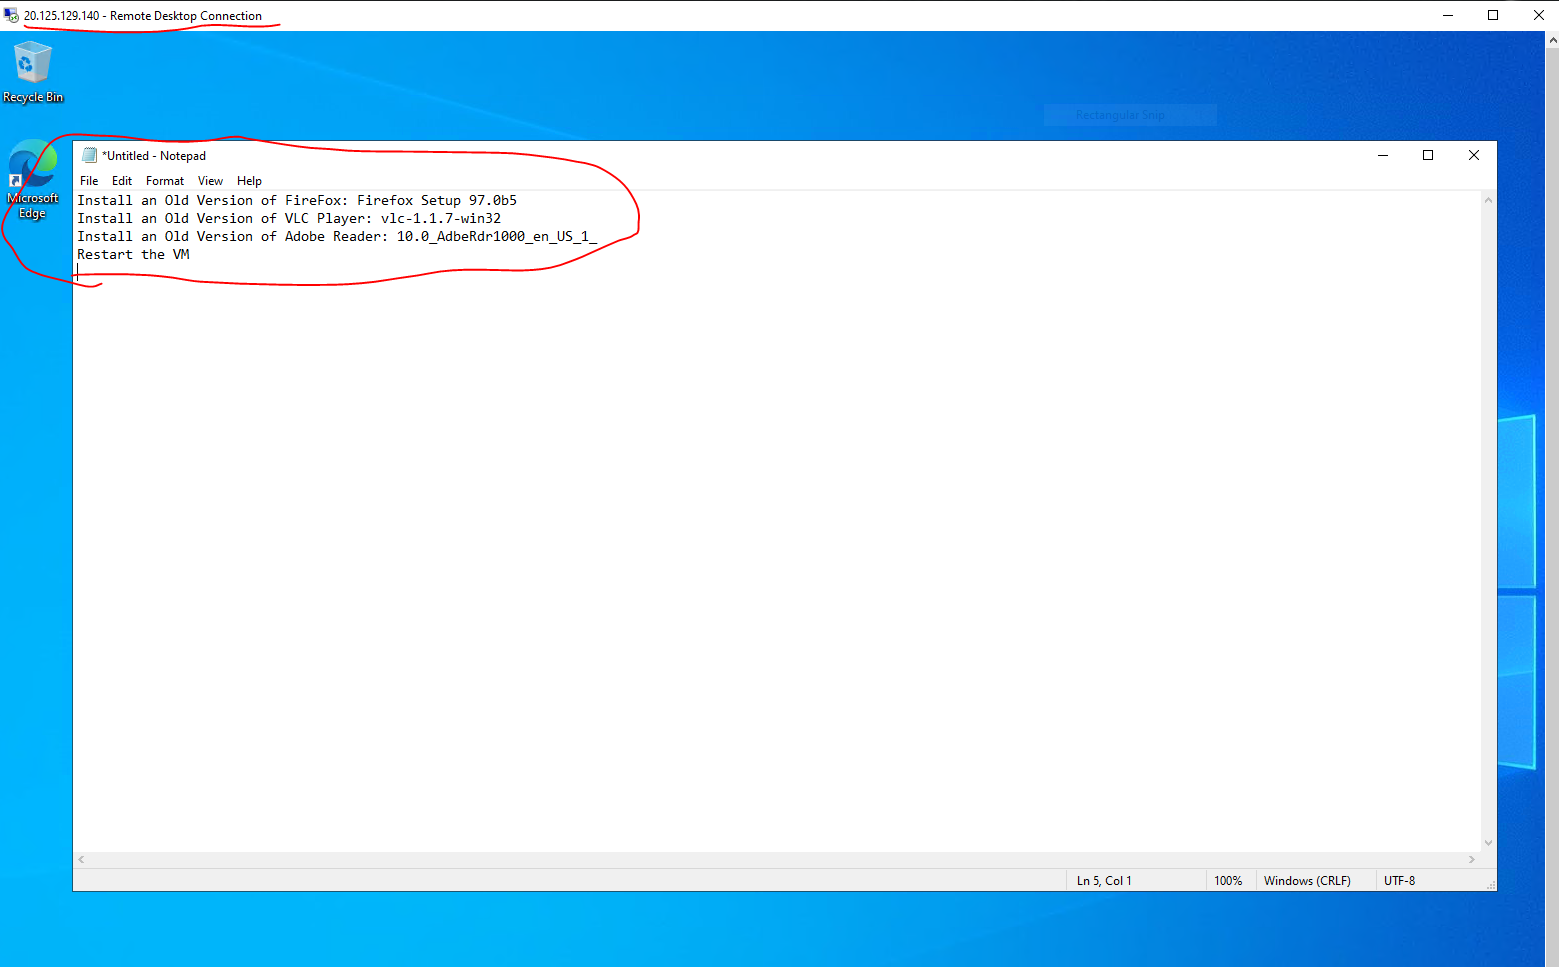This screenshot has height=967, width=1559.
Task: Click the faded 'Rectangular Snip' label
Action: pyautogui.click(x=1120, y=115)
